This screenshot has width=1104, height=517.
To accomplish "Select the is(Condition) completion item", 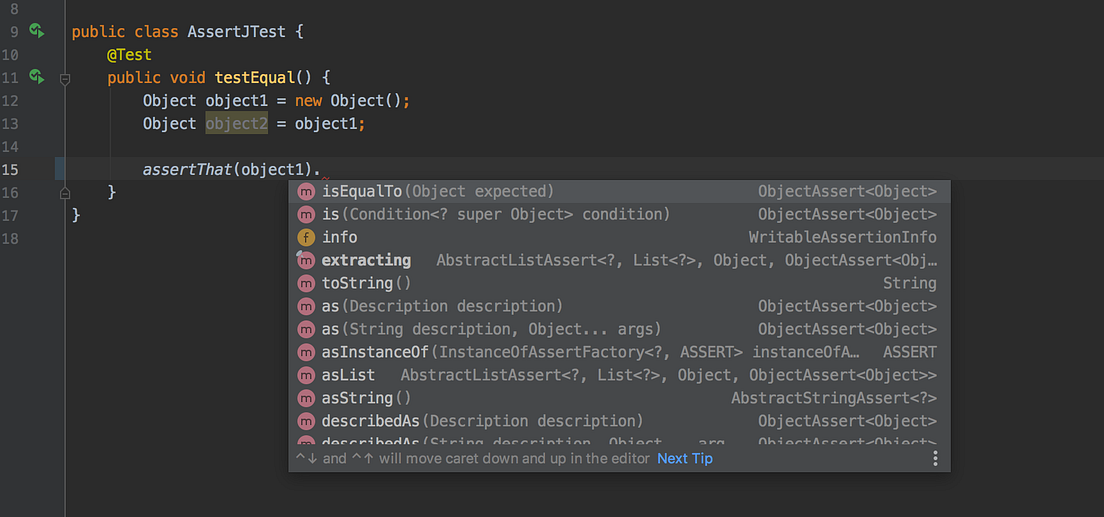I will point(620,214).
